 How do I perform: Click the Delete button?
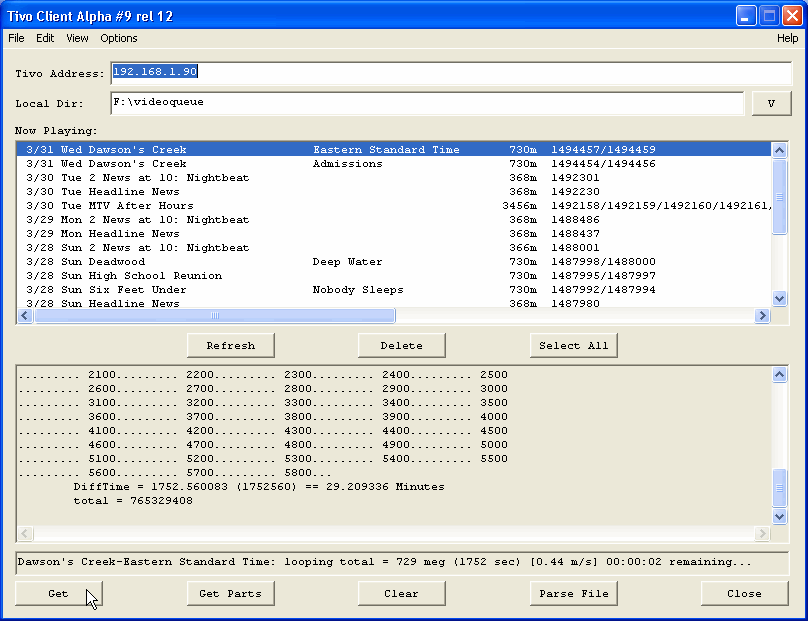(401, 345)
